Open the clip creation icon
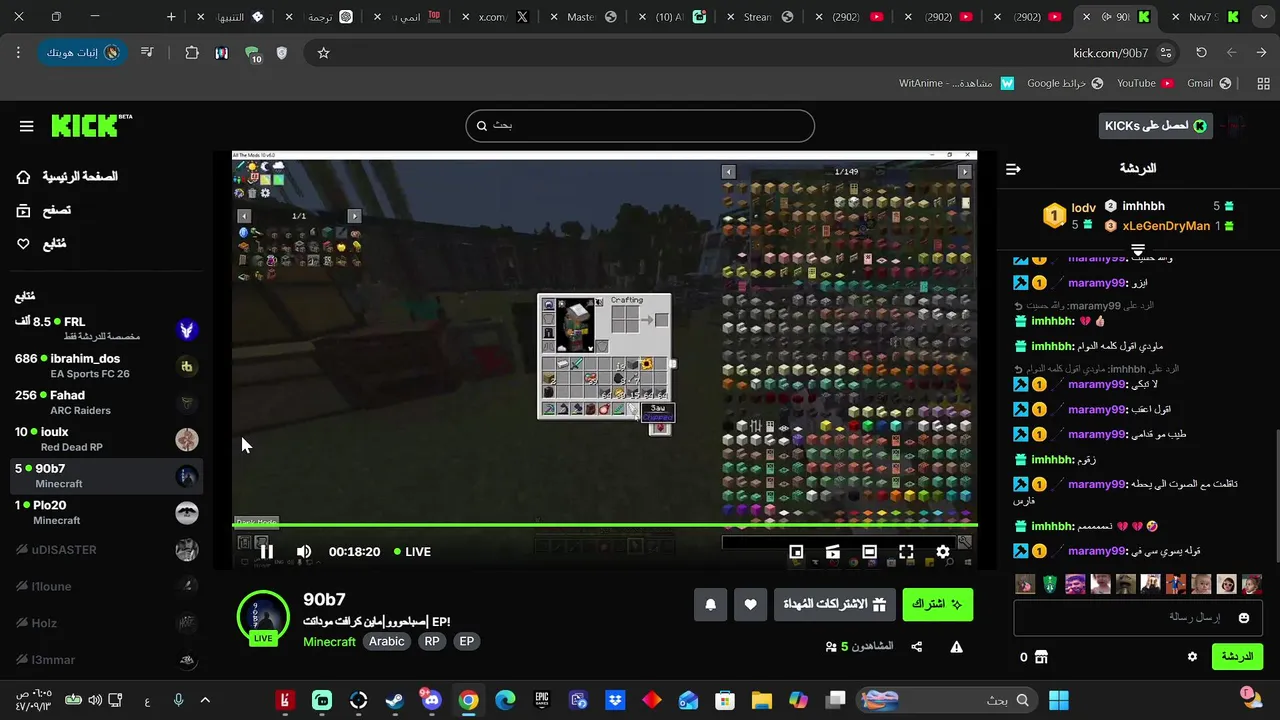This screenshot has height=720, width=1280. click(x=833, y=551)
